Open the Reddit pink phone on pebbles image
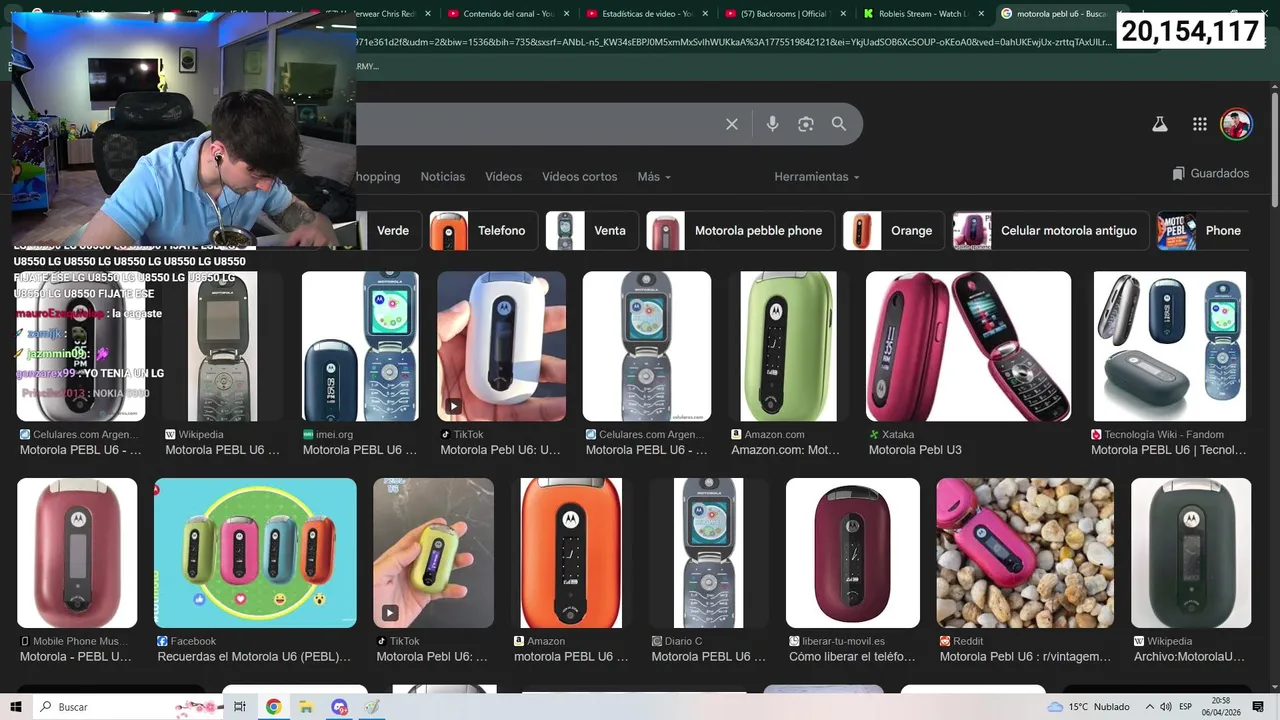Image resolution: width=1280 pixels, height=720 pixels. (1025, 553)
